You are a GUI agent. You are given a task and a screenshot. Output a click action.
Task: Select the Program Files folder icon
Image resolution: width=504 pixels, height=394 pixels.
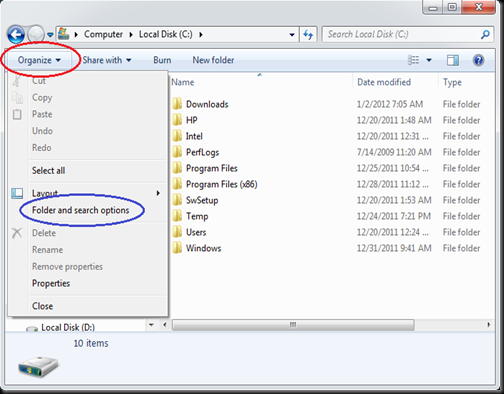pos(177,168)
